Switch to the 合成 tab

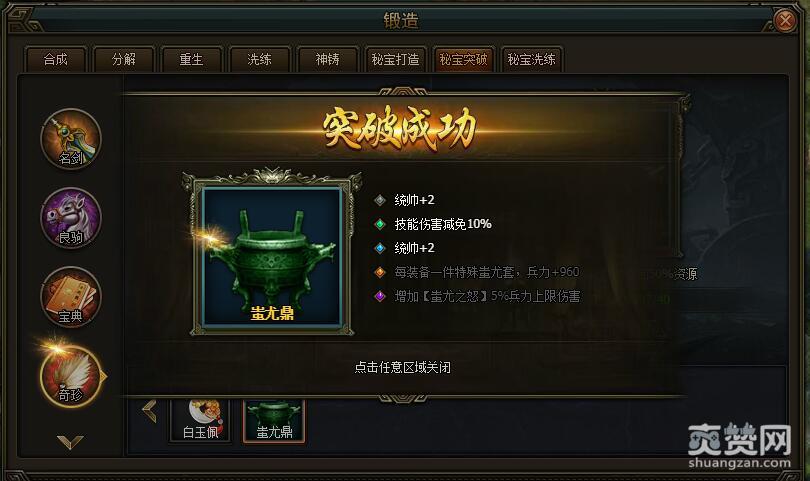(x=56, y=59)
